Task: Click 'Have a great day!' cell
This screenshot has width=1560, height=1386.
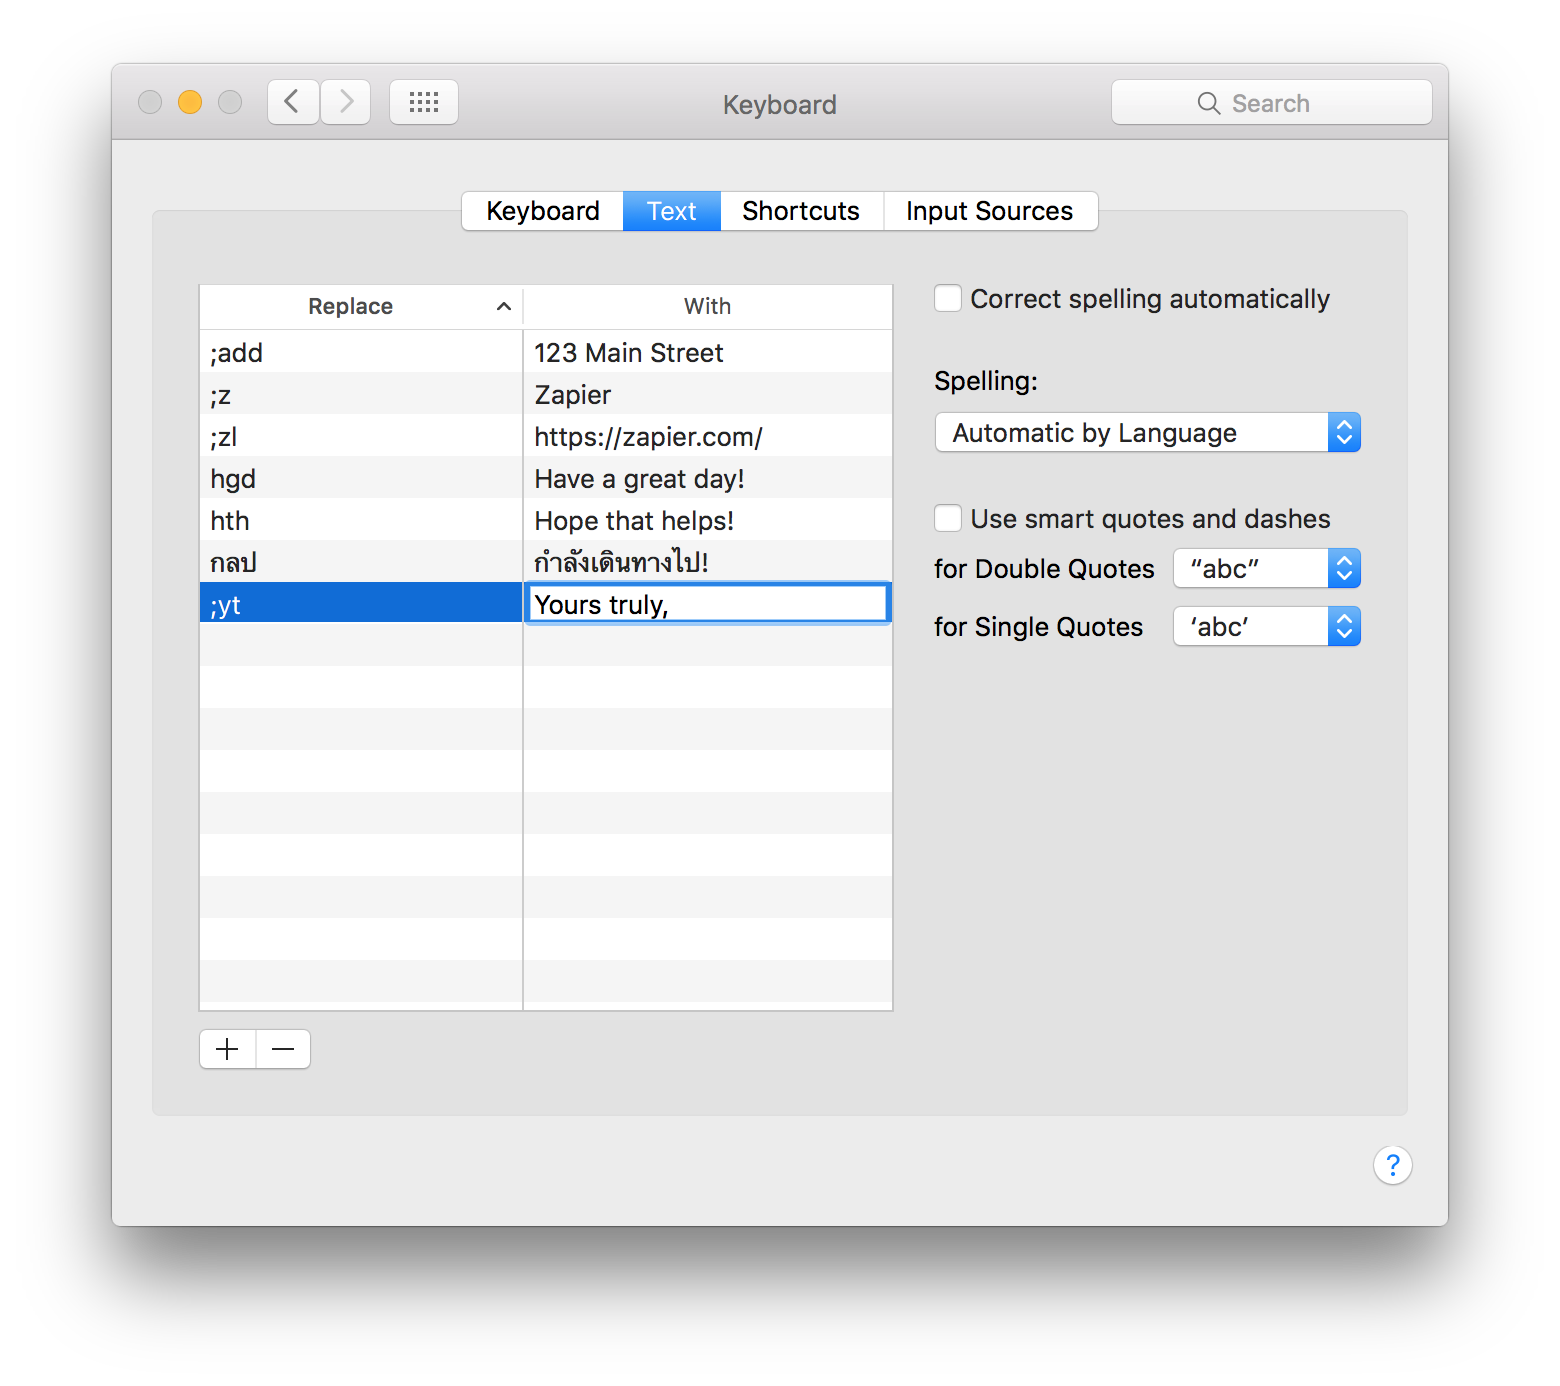Action: [708, 478]
